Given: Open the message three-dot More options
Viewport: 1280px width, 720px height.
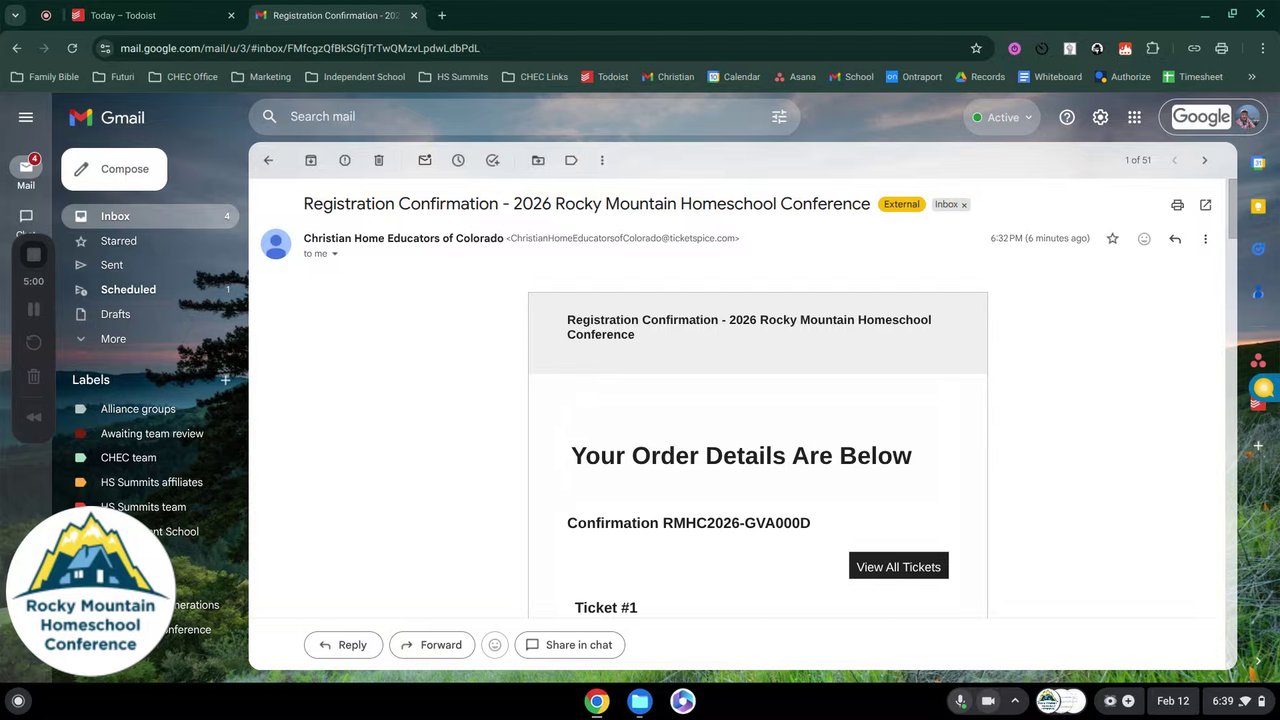Looking at the screenshot, I should [x=1205, y=239].
